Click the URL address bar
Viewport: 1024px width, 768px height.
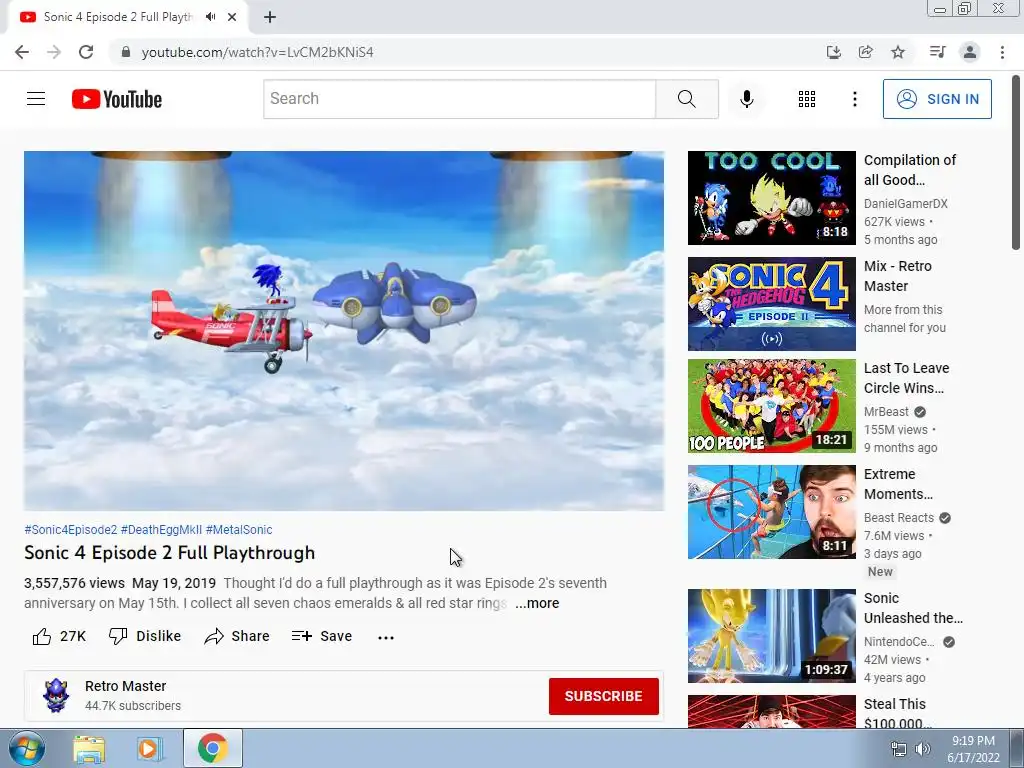point(470,52)
